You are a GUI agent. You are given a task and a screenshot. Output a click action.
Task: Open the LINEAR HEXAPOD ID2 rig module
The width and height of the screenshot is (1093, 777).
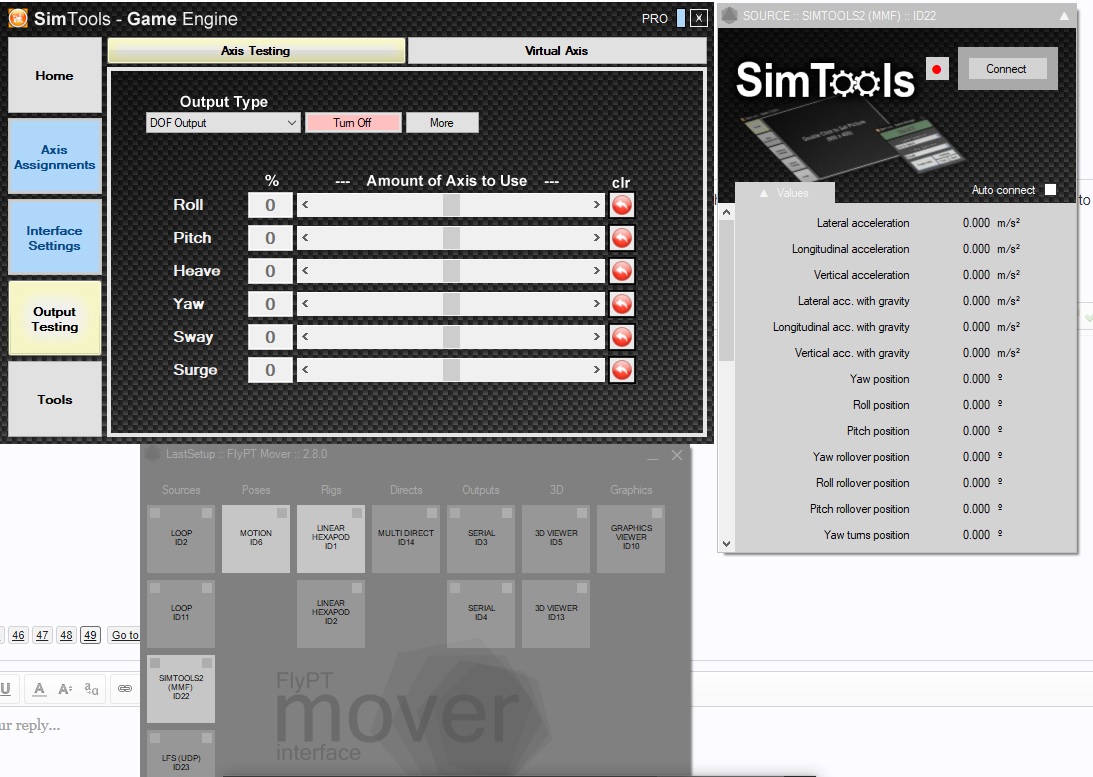[330, 613]
